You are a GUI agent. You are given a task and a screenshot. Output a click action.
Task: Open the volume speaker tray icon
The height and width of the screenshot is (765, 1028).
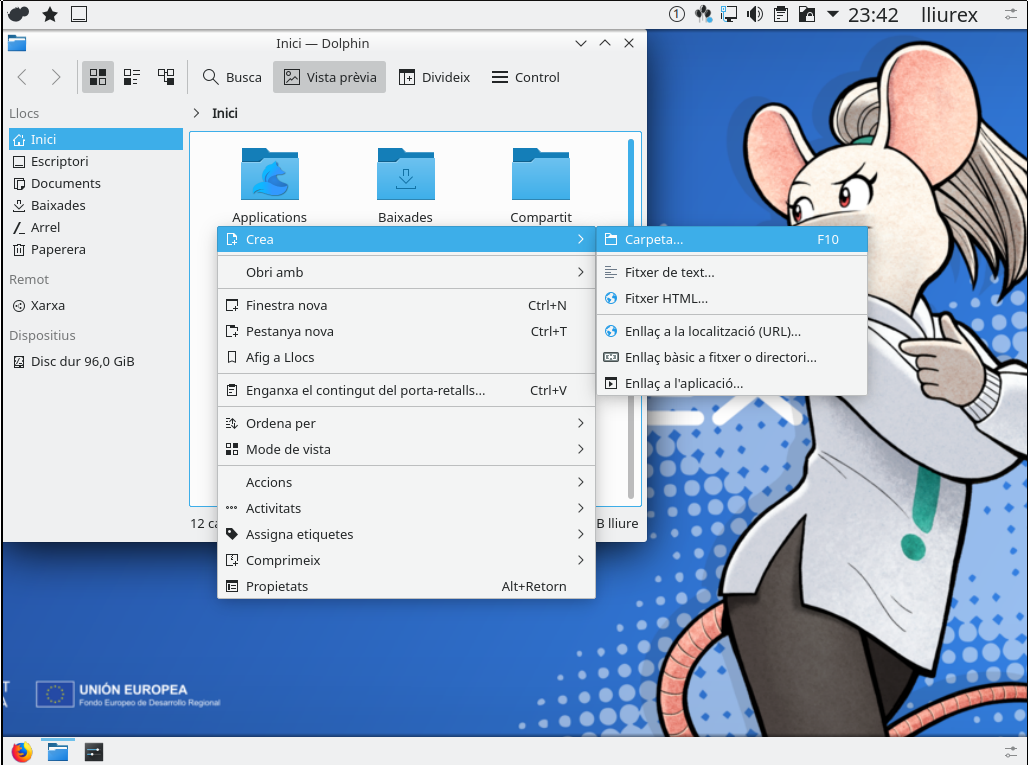click(x=755, y=14)
